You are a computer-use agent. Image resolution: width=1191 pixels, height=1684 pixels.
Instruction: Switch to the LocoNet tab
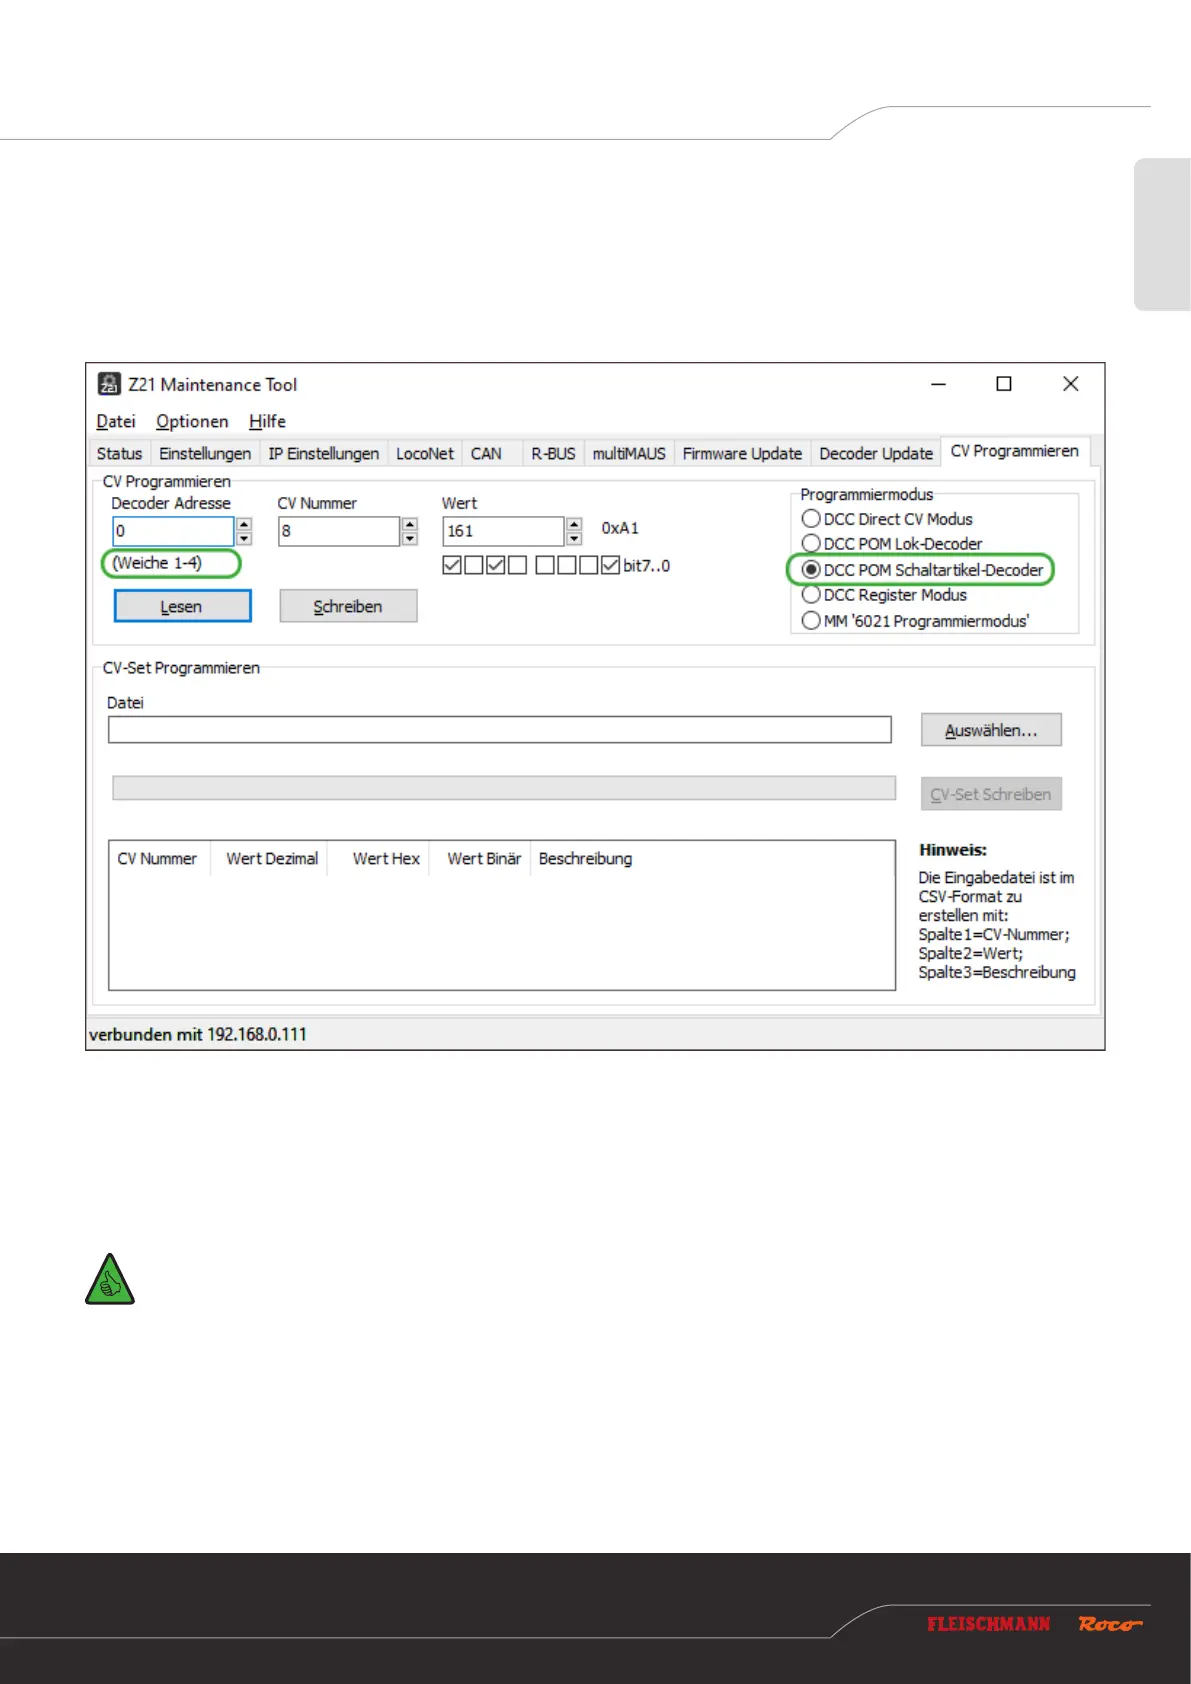pos(425,454)
